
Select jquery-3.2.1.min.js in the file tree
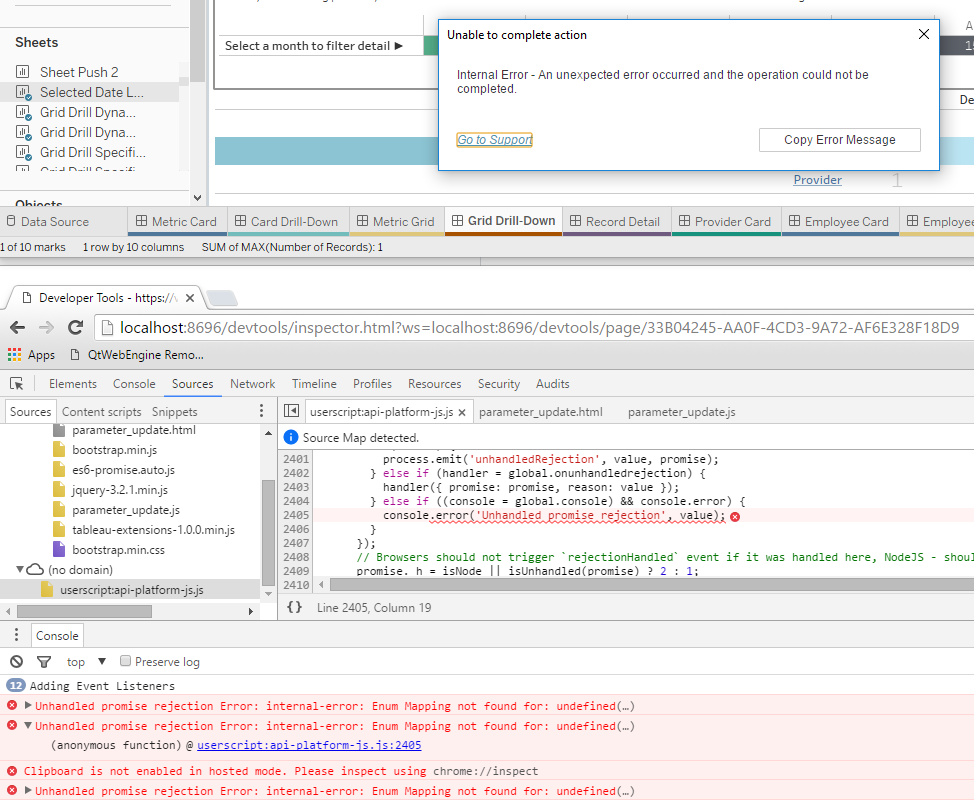point(120,489)
